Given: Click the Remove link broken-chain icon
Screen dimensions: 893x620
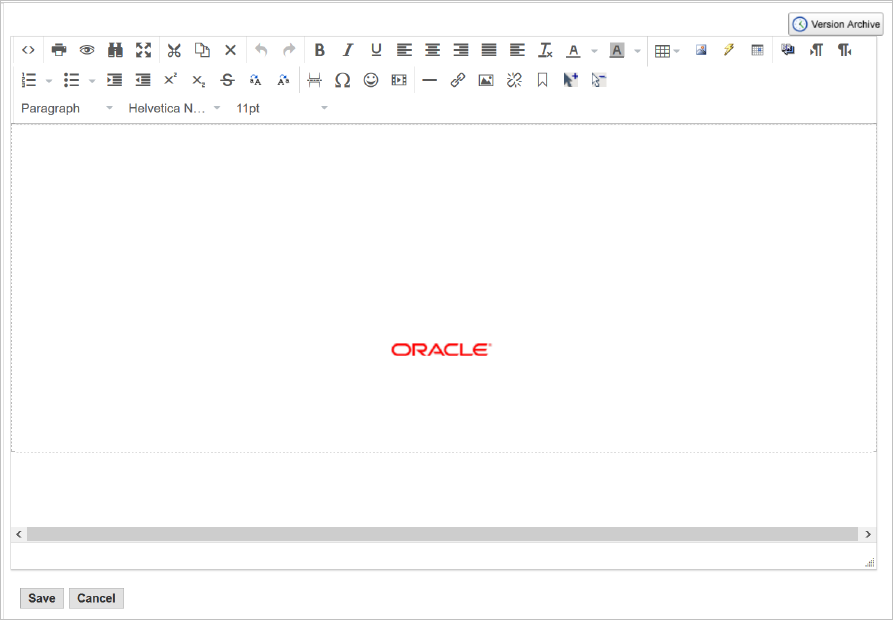Looking at the screenshot, I should click(514, 80).
